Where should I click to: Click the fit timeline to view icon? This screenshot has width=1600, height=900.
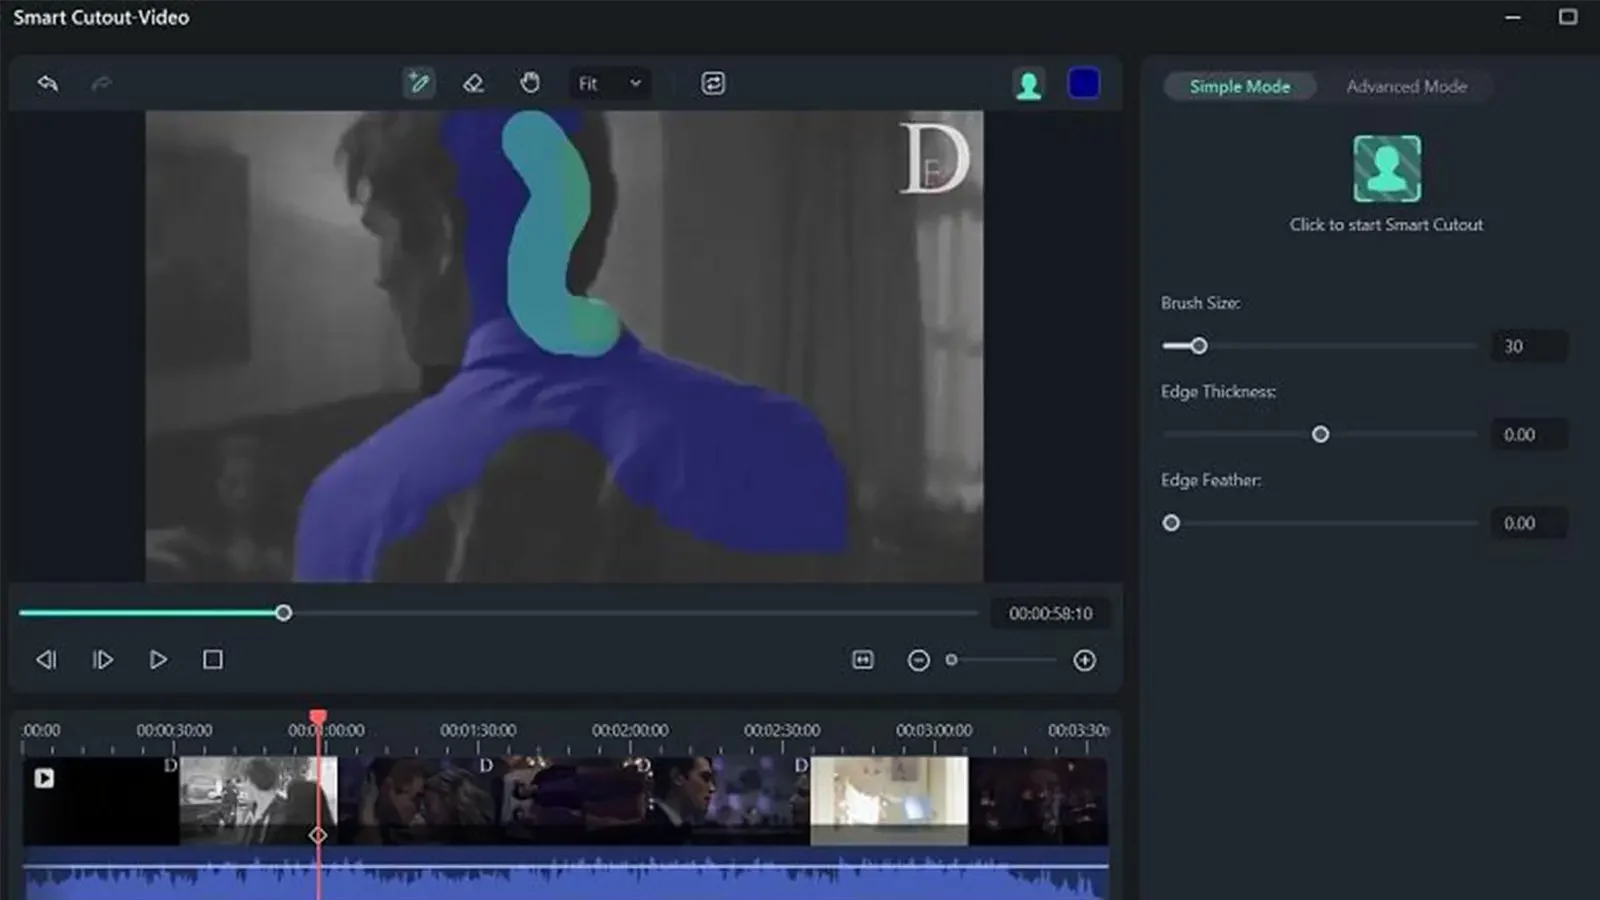click(863, 660)
